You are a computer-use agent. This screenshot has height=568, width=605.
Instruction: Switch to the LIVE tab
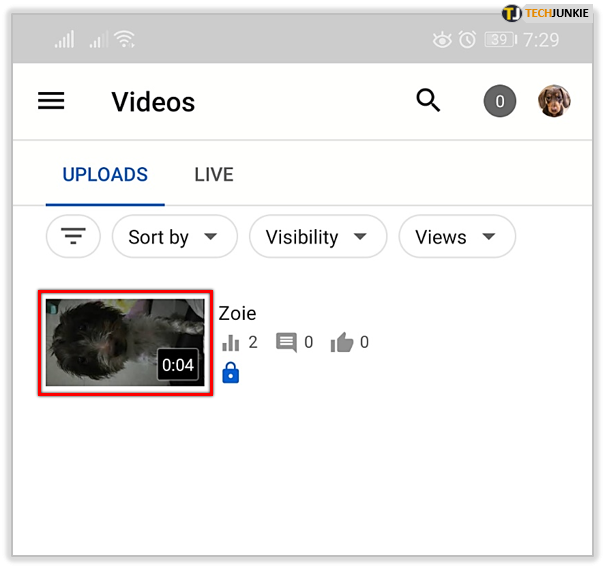[214, 174]
